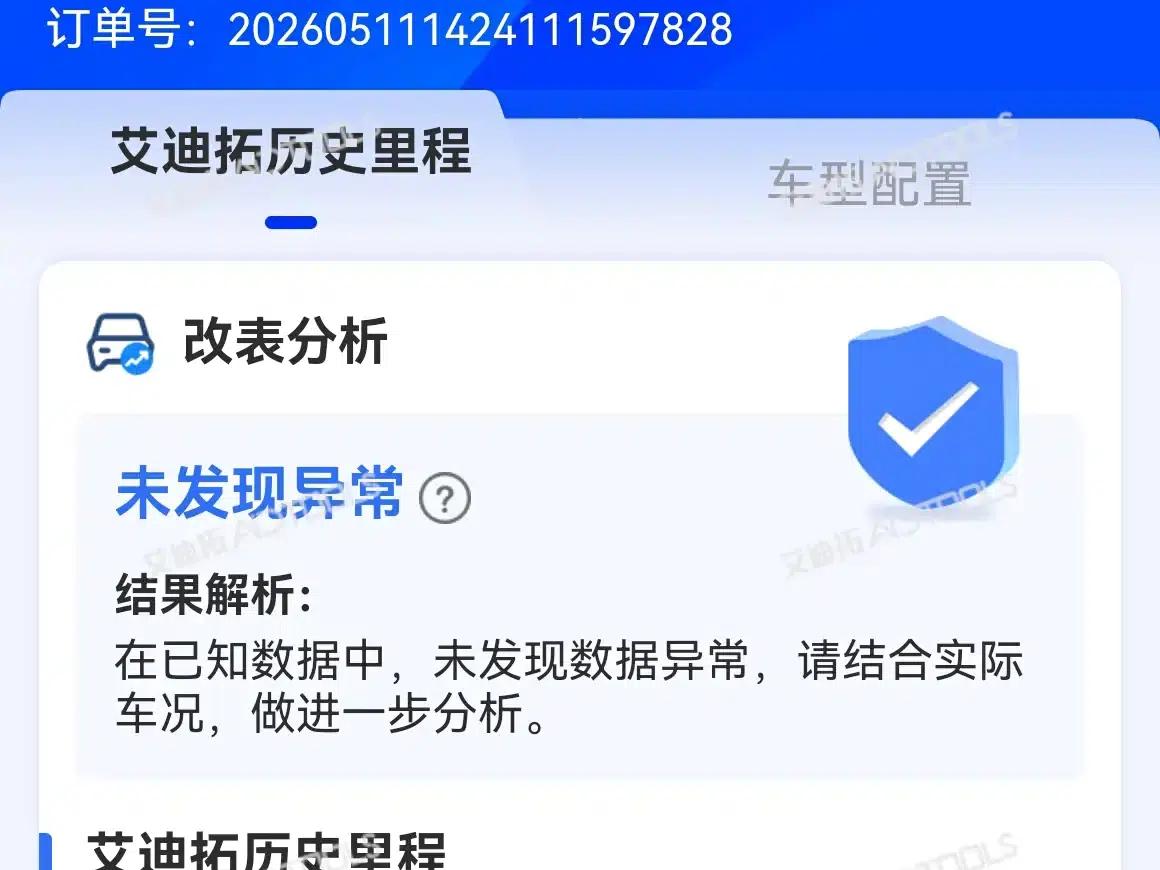Select the 艾迪拓历史里程 tab at top
The width and height of the screenshot is (1160, 870).
(x=291, y=151)
